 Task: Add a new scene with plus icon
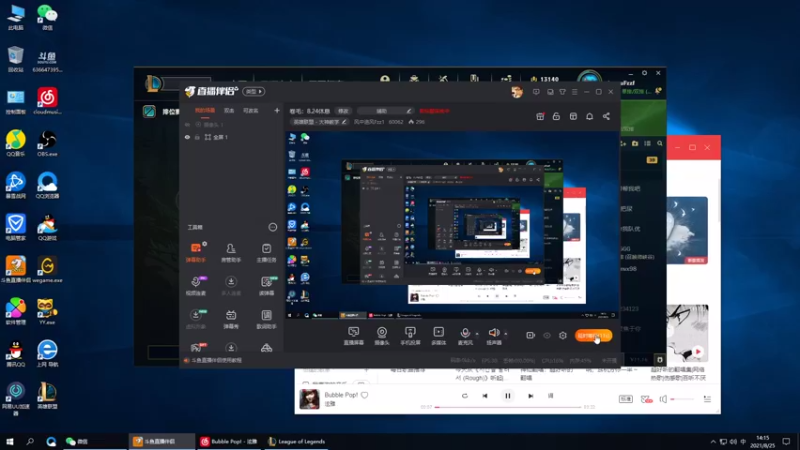point(277,110)
